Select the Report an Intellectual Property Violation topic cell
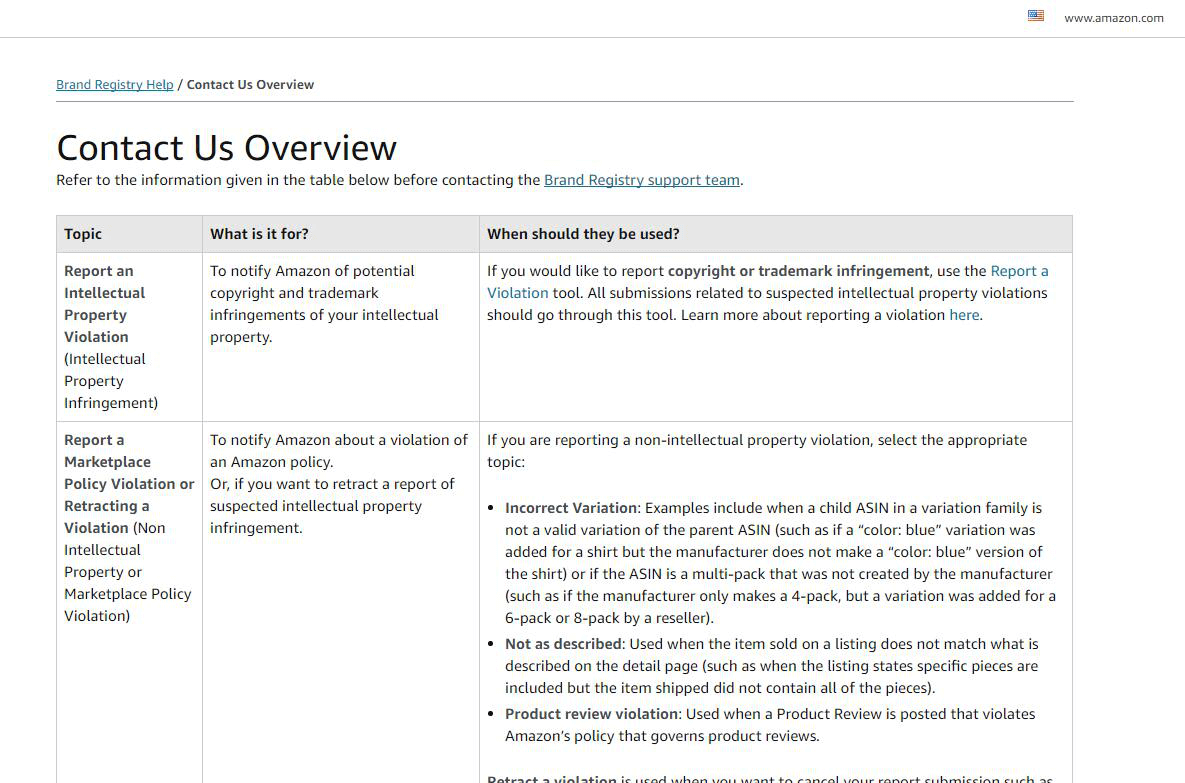 click(104, 304)
